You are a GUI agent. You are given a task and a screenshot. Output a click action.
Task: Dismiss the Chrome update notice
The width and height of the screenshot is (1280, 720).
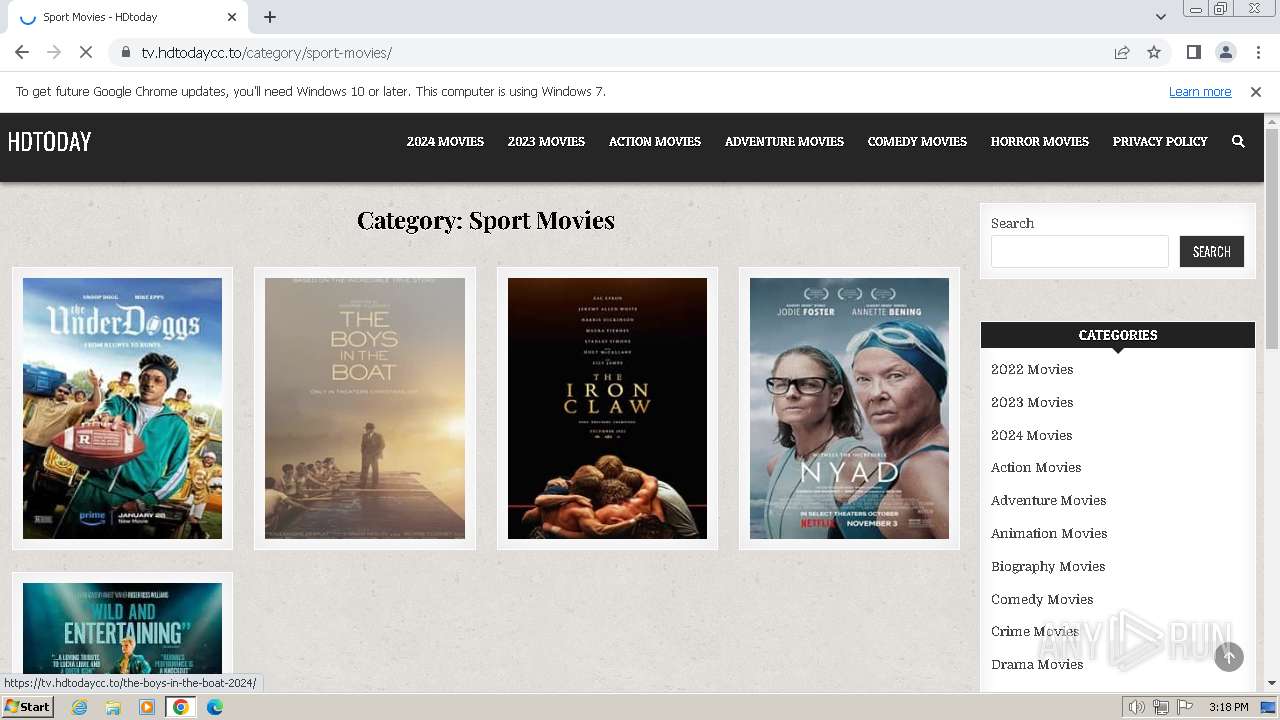click(1256, 91)
